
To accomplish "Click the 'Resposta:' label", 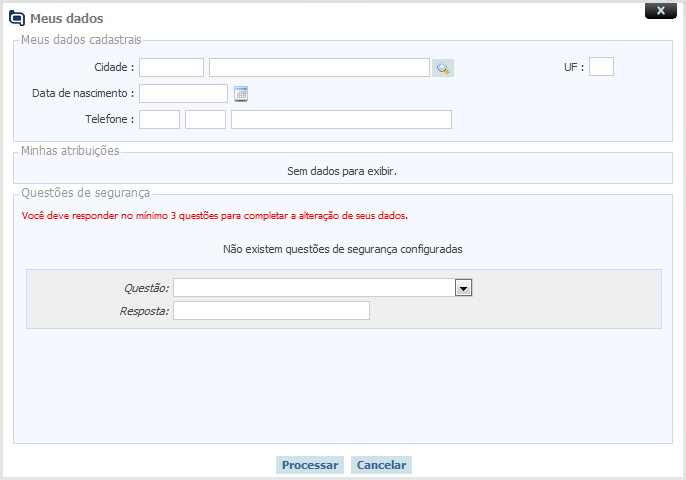I will click(x=144, y=311).
